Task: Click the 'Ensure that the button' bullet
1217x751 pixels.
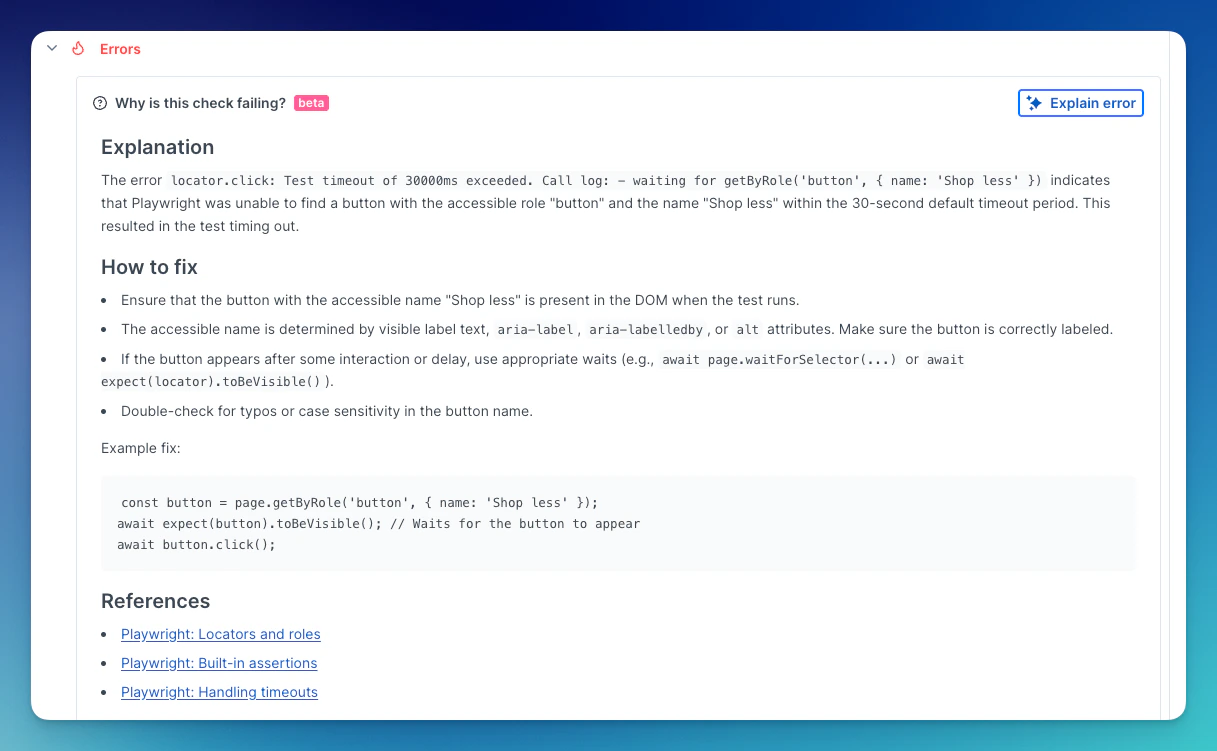Action: click(460, 300)
